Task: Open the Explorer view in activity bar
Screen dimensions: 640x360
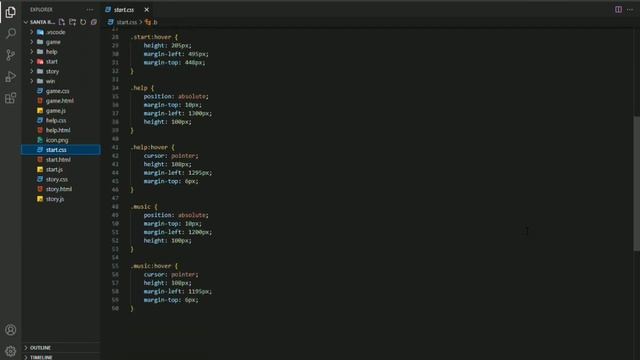Action: click(x=11, y=12)
